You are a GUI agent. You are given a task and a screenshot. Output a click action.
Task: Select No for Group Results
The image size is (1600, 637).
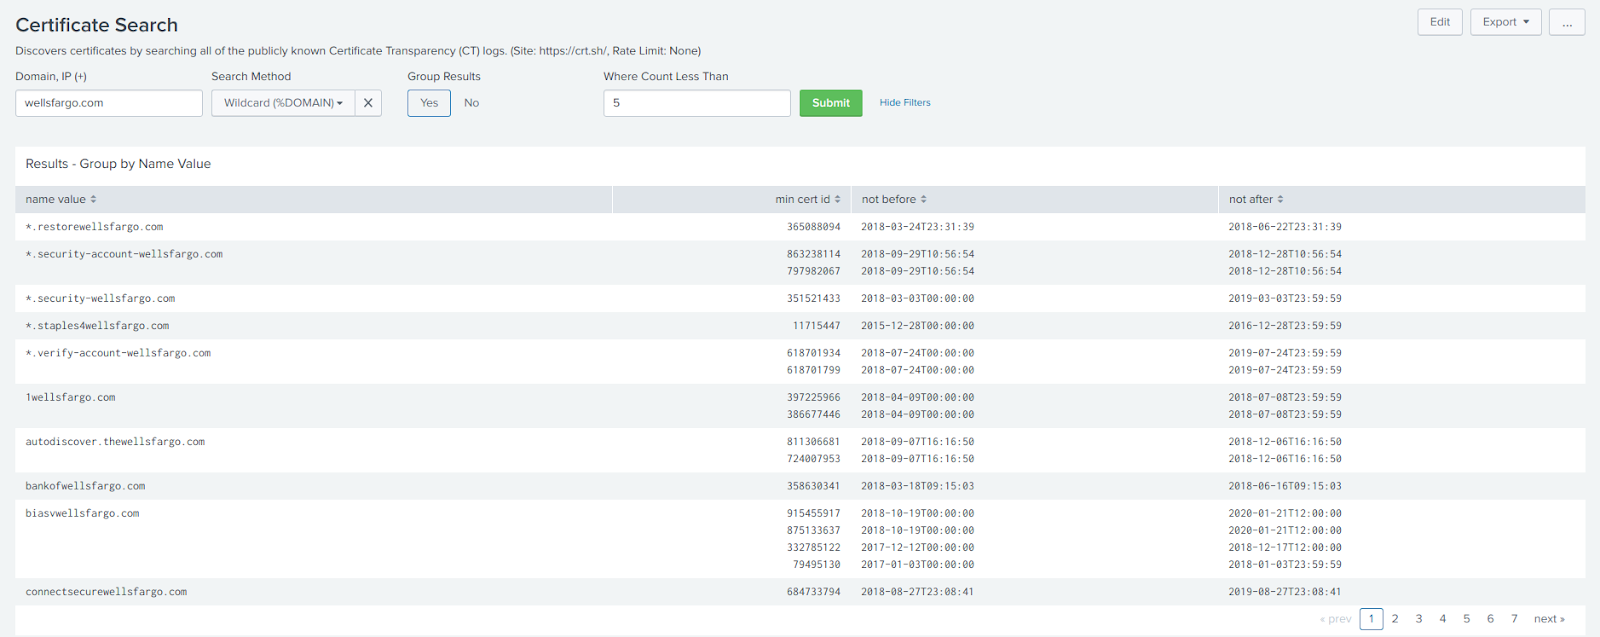point(472,103)
